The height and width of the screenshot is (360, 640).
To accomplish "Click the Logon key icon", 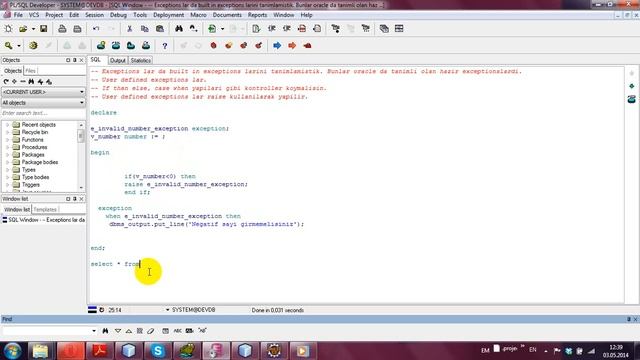I will point(8,45).
